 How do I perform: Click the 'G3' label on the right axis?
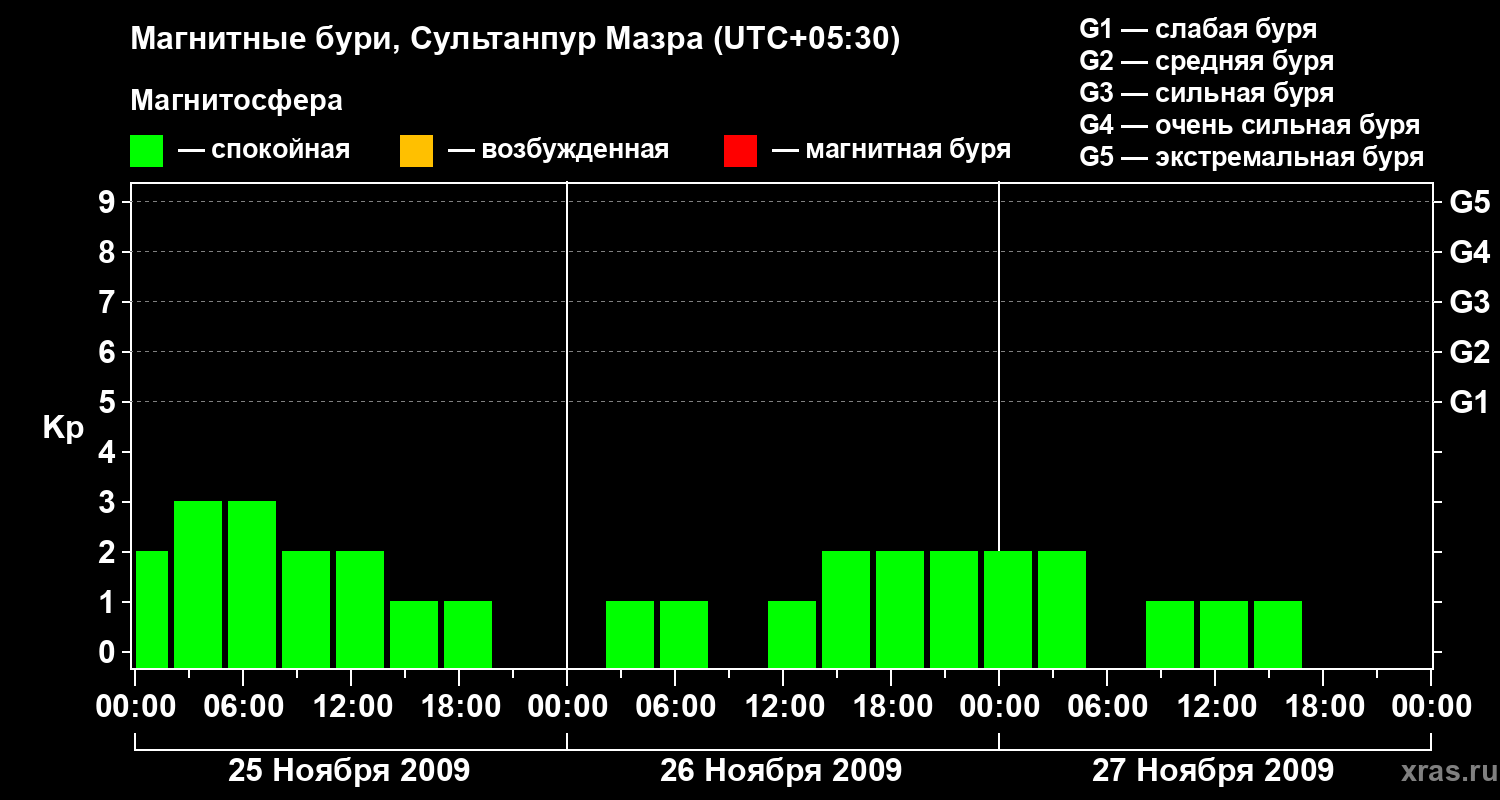pyautogui.click(x=1469, y=302)
